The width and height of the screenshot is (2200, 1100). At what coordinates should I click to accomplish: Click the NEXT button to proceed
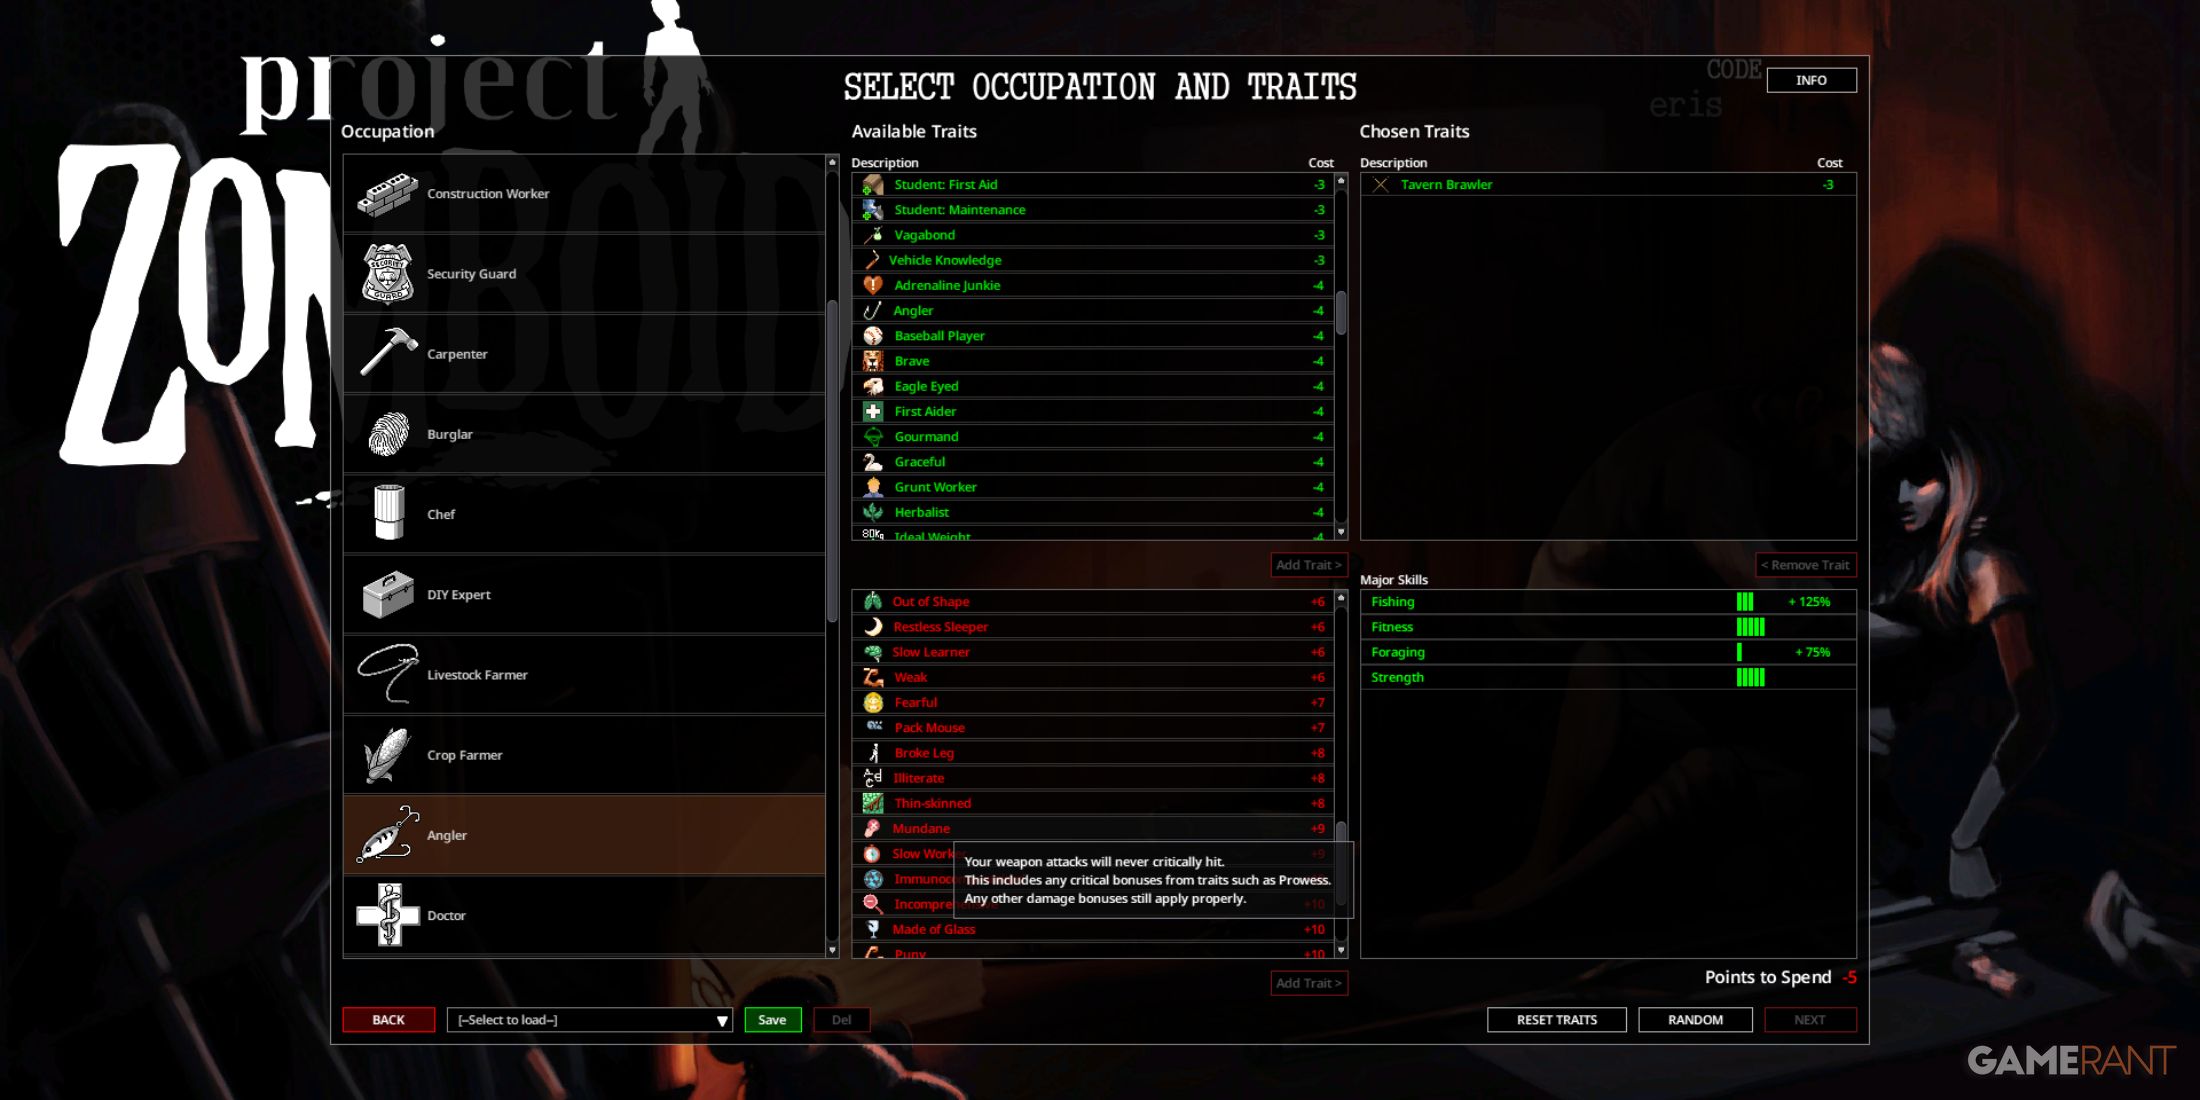1810,1019
